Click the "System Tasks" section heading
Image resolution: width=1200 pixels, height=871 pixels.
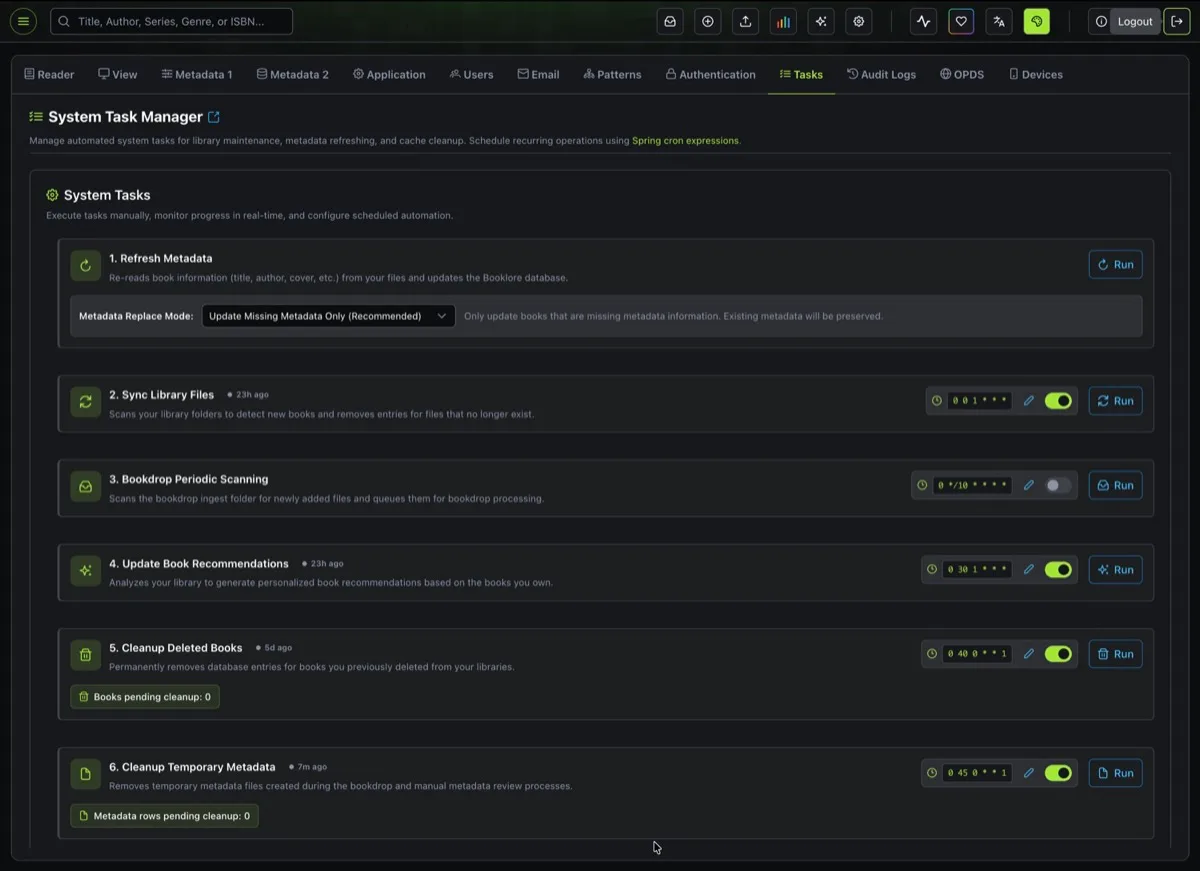click(107, 195)
